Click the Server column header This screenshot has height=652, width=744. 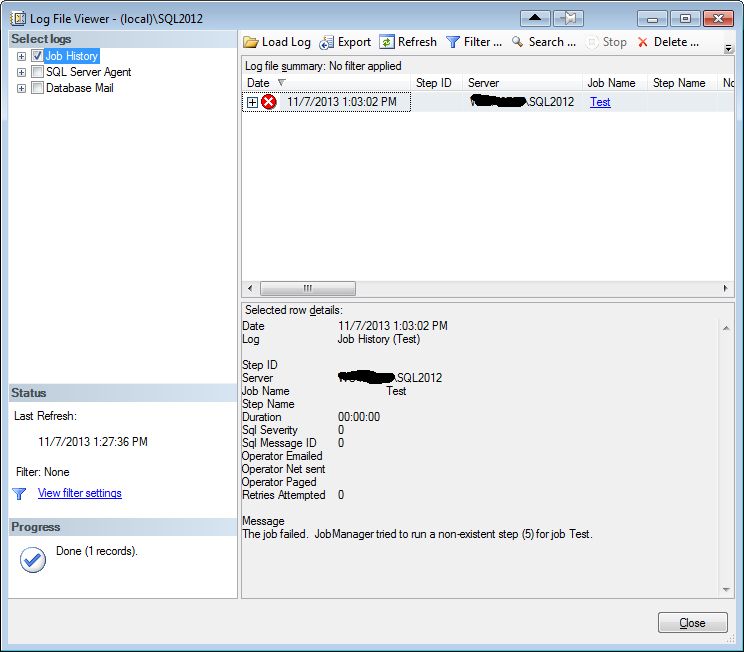522,83
